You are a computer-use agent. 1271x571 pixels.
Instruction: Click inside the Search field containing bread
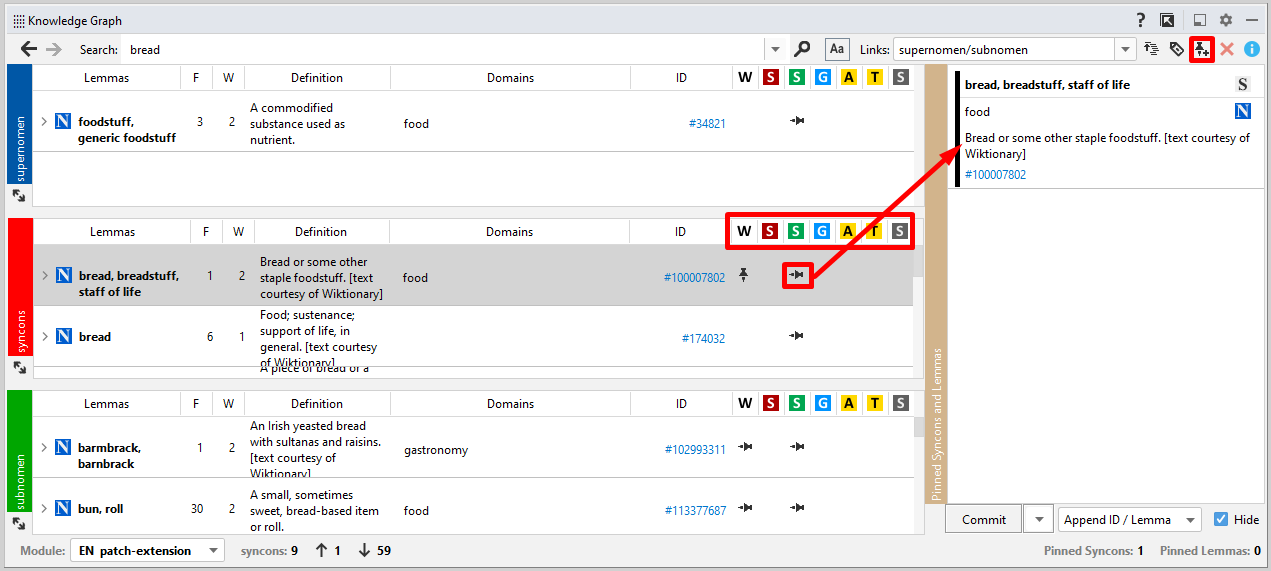(x=440, y=49)
